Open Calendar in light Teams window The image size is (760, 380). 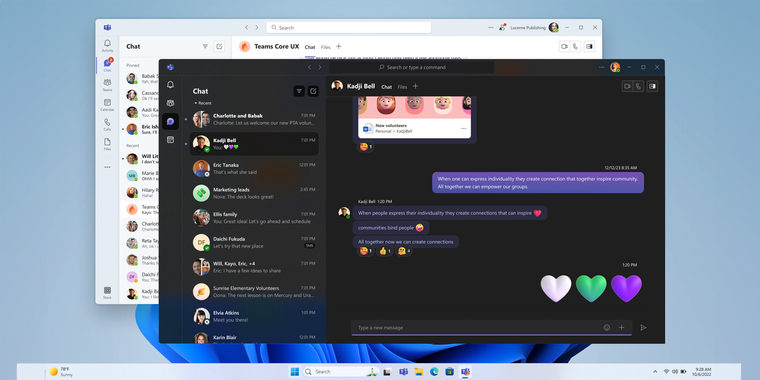(x=107, y=105)
